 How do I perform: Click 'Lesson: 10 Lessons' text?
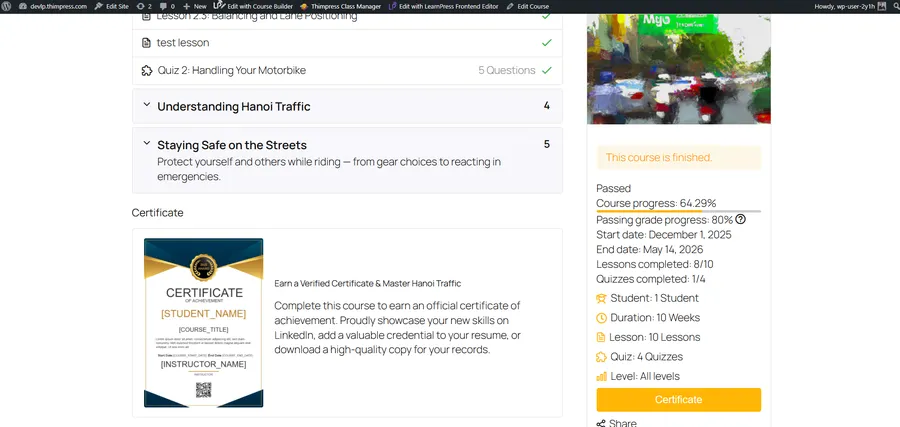click(x=654, y=337)
